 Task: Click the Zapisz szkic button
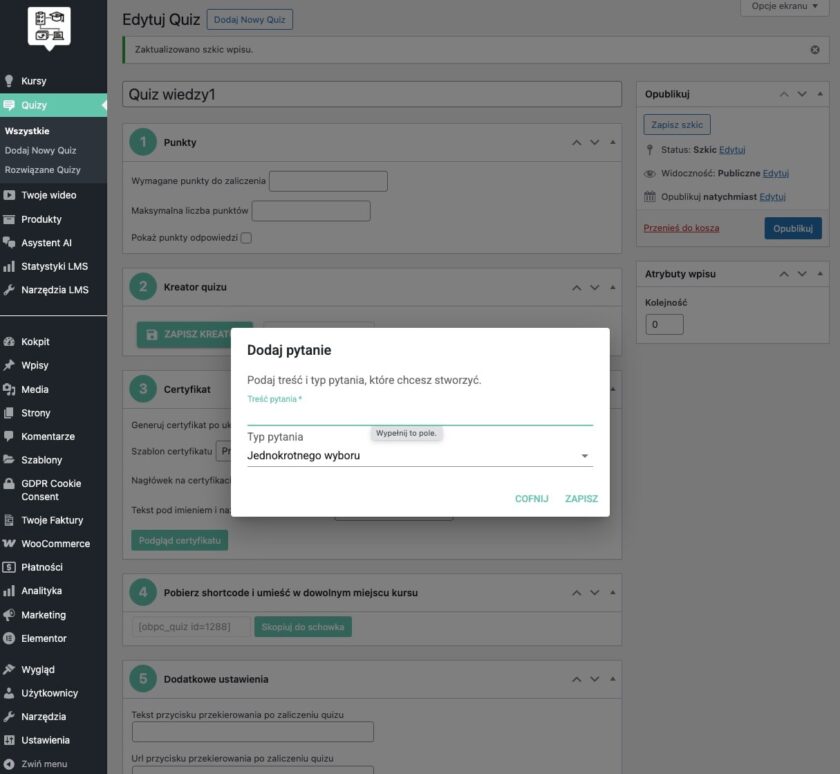point(676,124)
